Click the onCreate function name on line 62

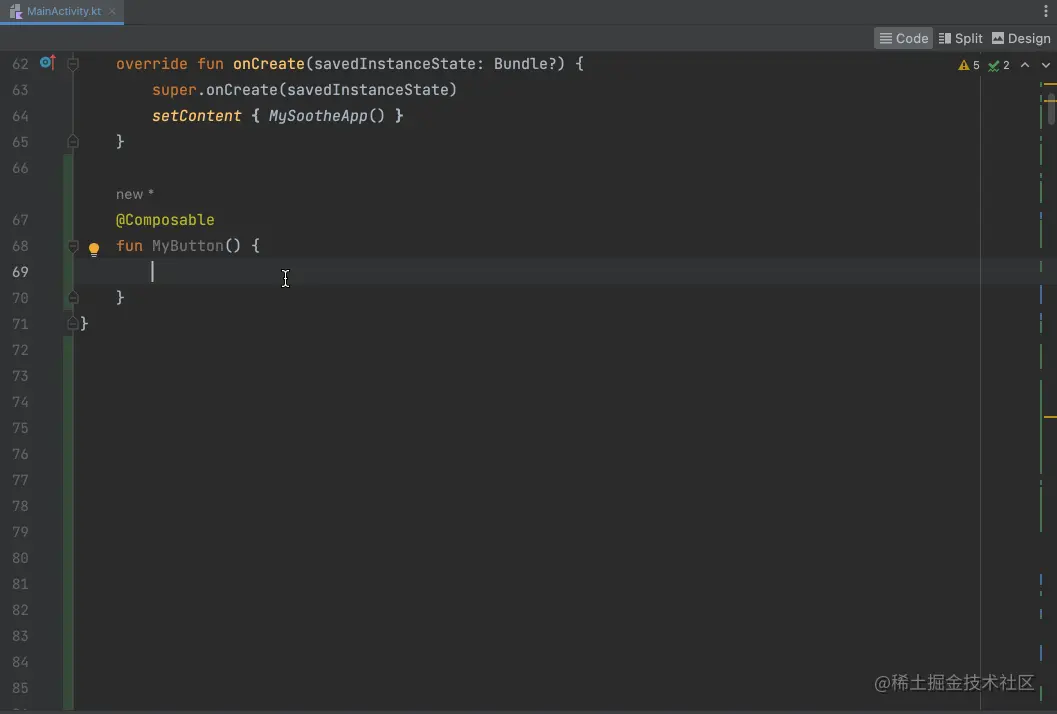pyautogui.click(x=268, y=64)
